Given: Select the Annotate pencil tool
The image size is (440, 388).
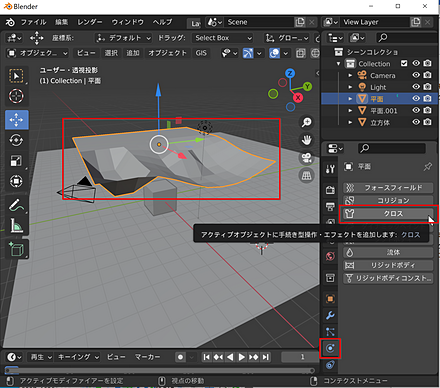Looking at the screenshot, I should tap(16, 206).
